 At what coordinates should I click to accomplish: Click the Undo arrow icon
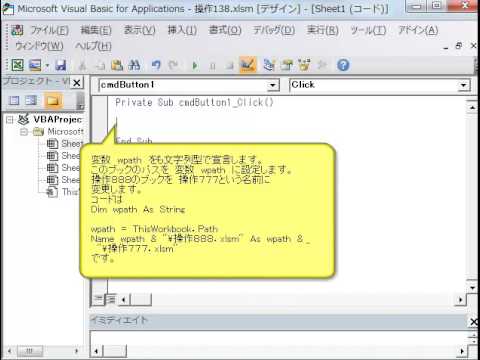click(x=156, y=65)
